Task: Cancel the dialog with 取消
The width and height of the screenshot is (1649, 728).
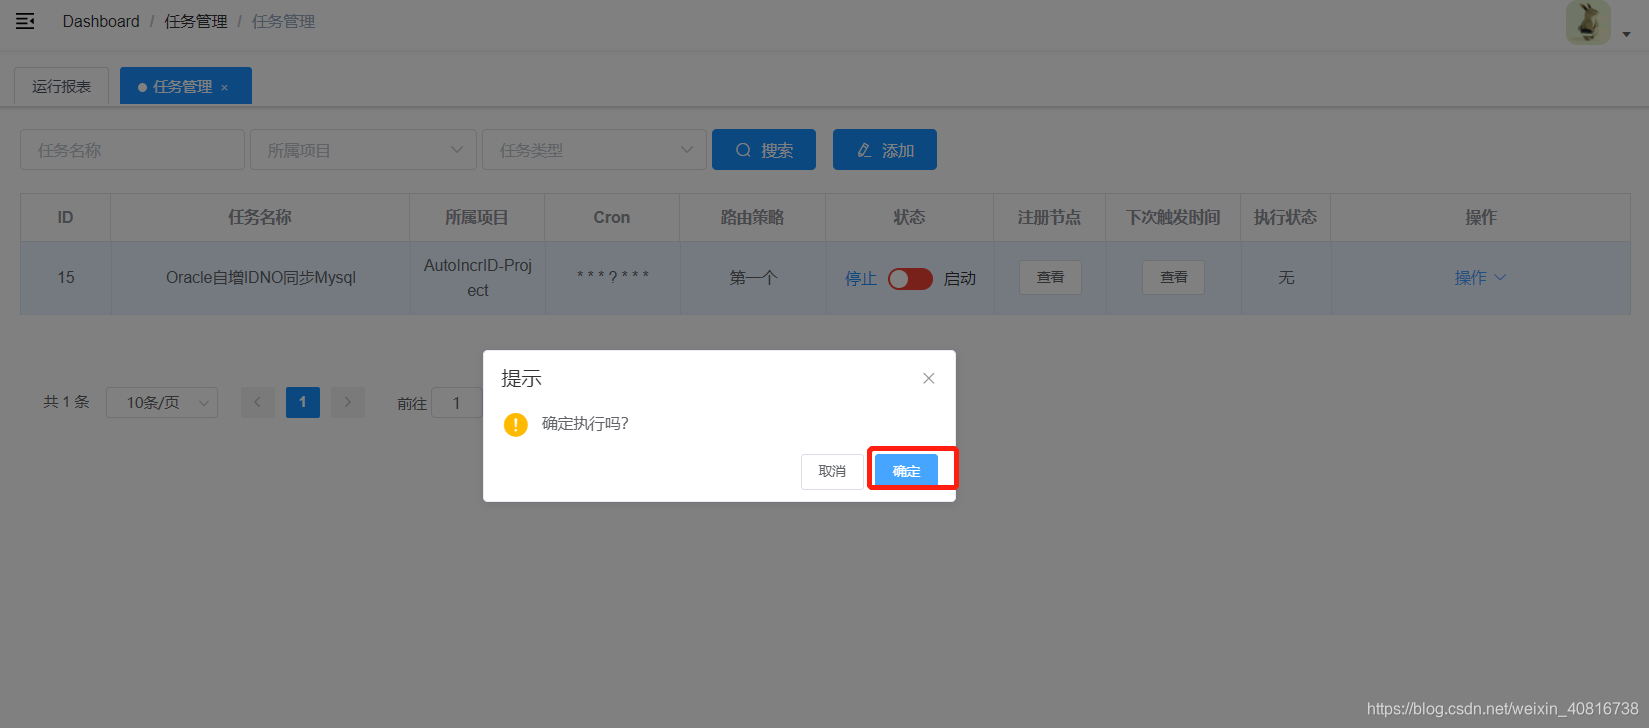Action: (832, 471)
